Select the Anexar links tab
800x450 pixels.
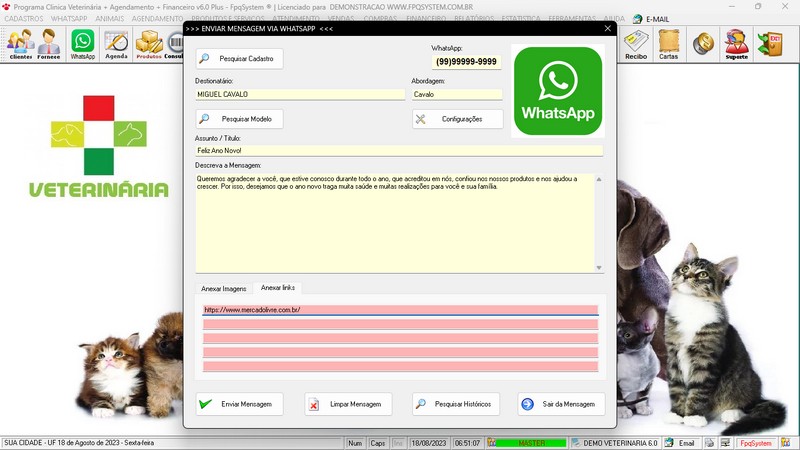click(x=280, y=288)
